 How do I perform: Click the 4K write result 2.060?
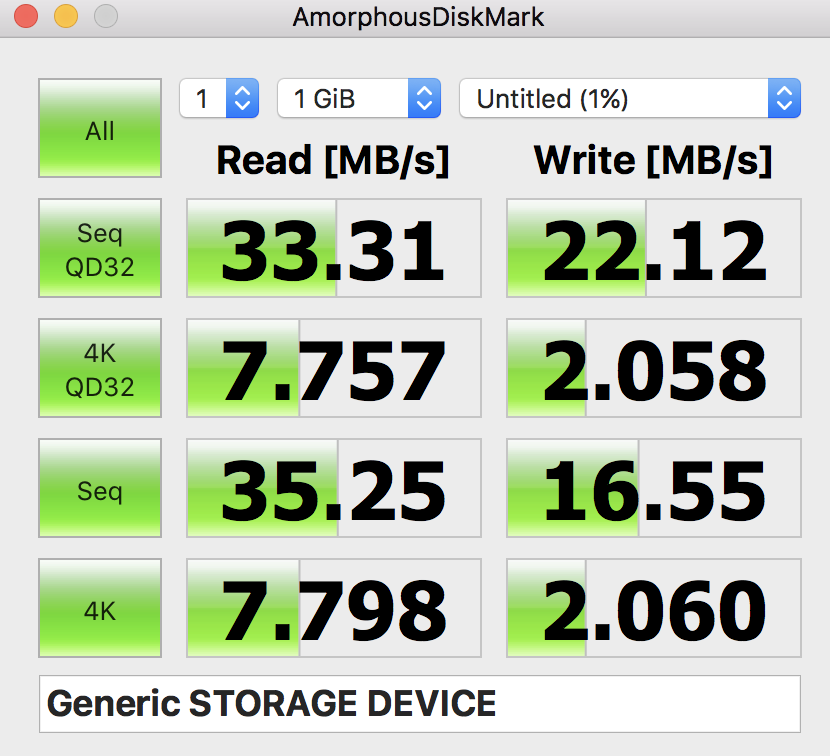tap(654, 608)
